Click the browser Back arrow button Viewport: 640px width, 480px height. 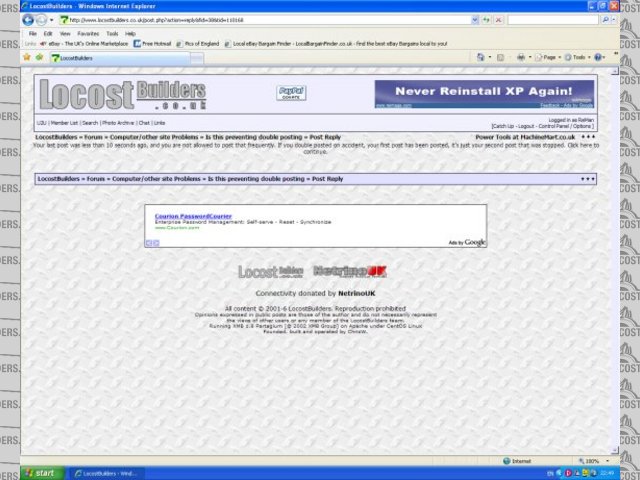pos(28,20)
